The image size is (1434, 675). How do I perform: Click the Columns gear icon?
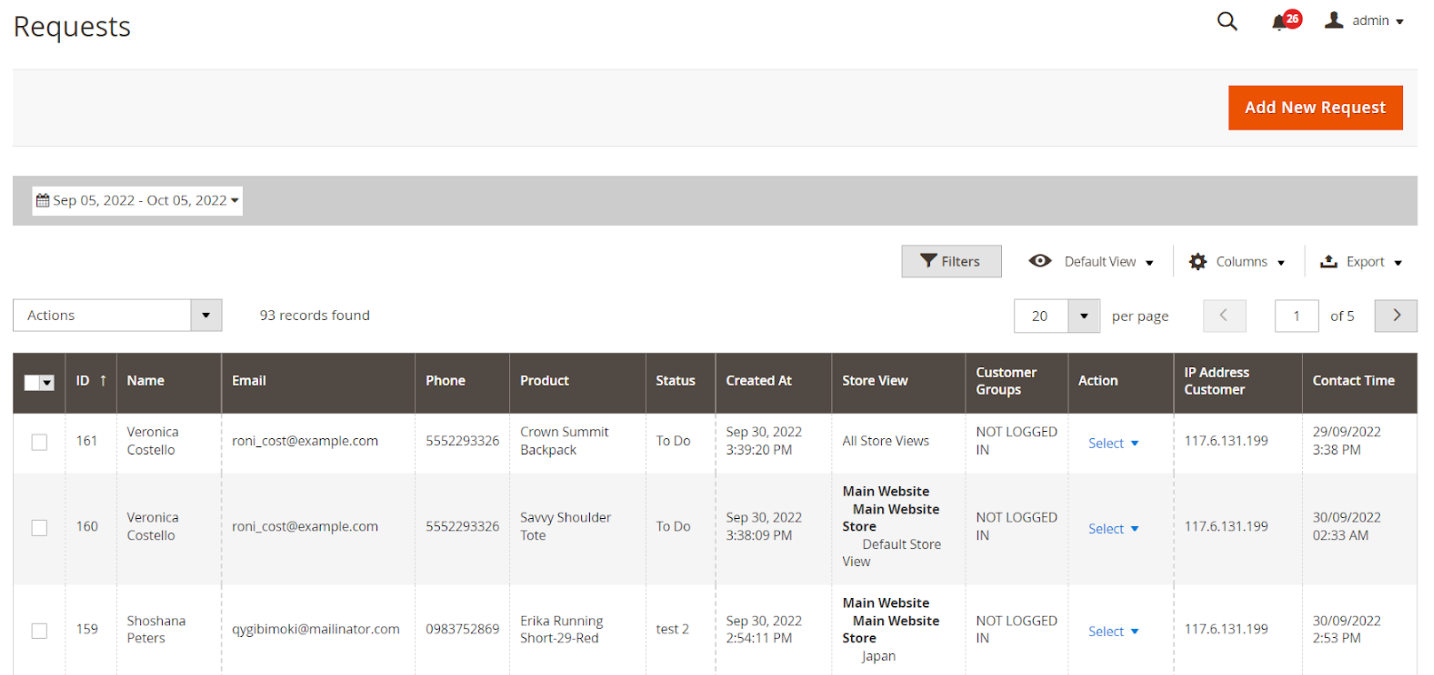pos(1197,261)
